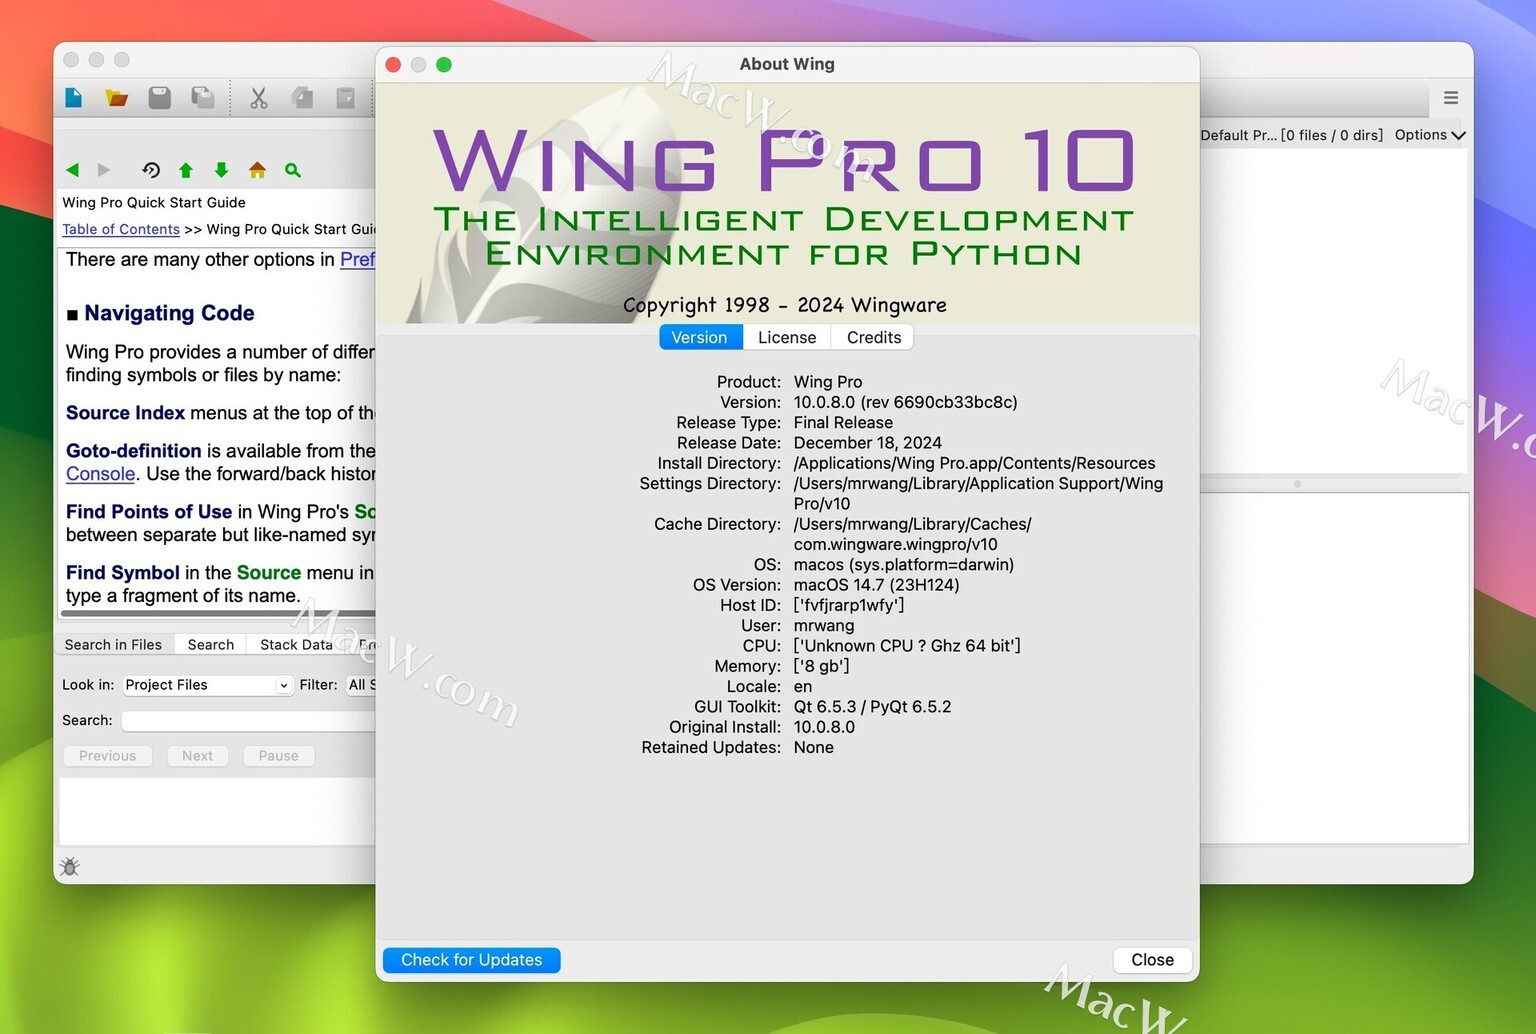Click the green magnifier search icon
The image size is (1536, 1034).
(293, 170)
